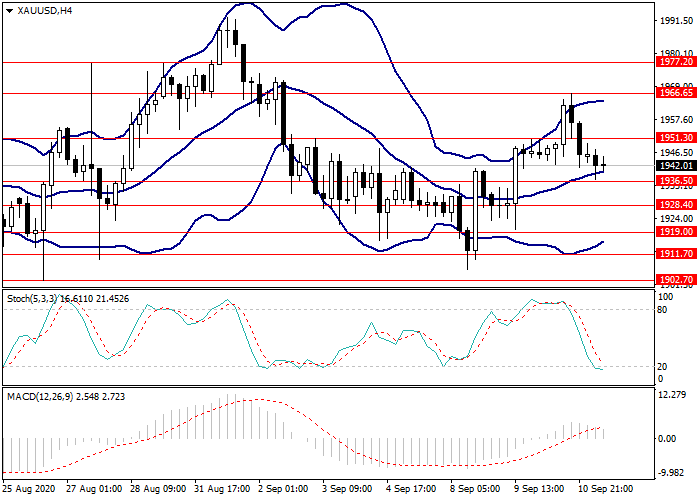This screenshot has height=500, width=700.
Task: Select the current price tag 1942.01
Action: [677, 166]
